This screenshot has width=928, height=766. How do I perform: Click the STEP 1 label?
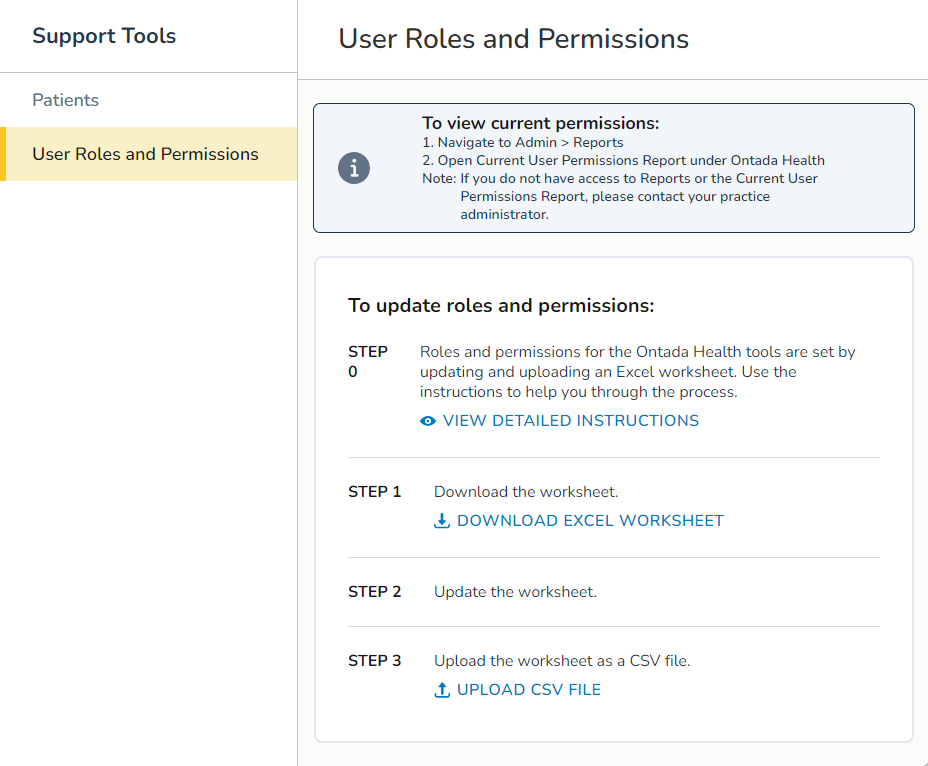click(x=372, y=491)
